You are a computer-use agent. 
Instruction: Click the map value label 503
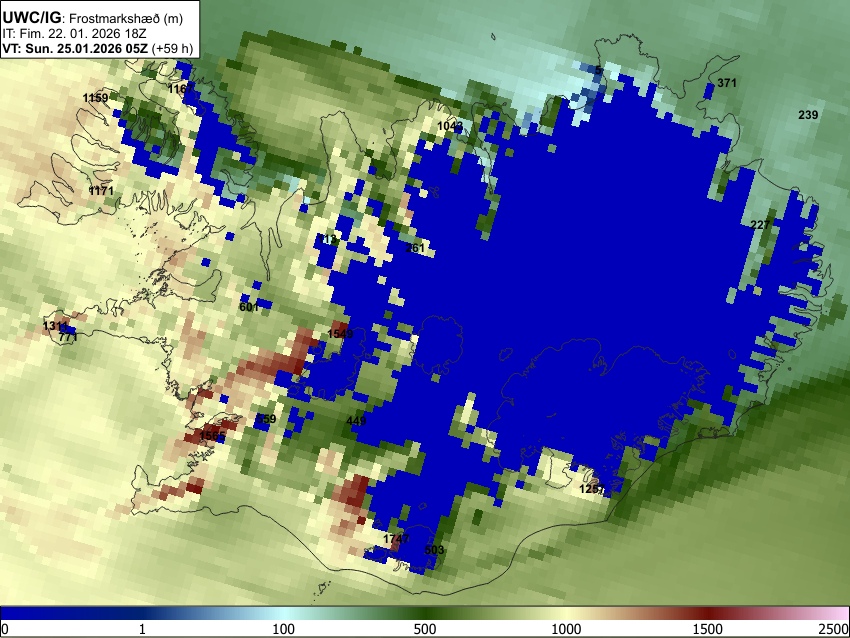(434, 550)
